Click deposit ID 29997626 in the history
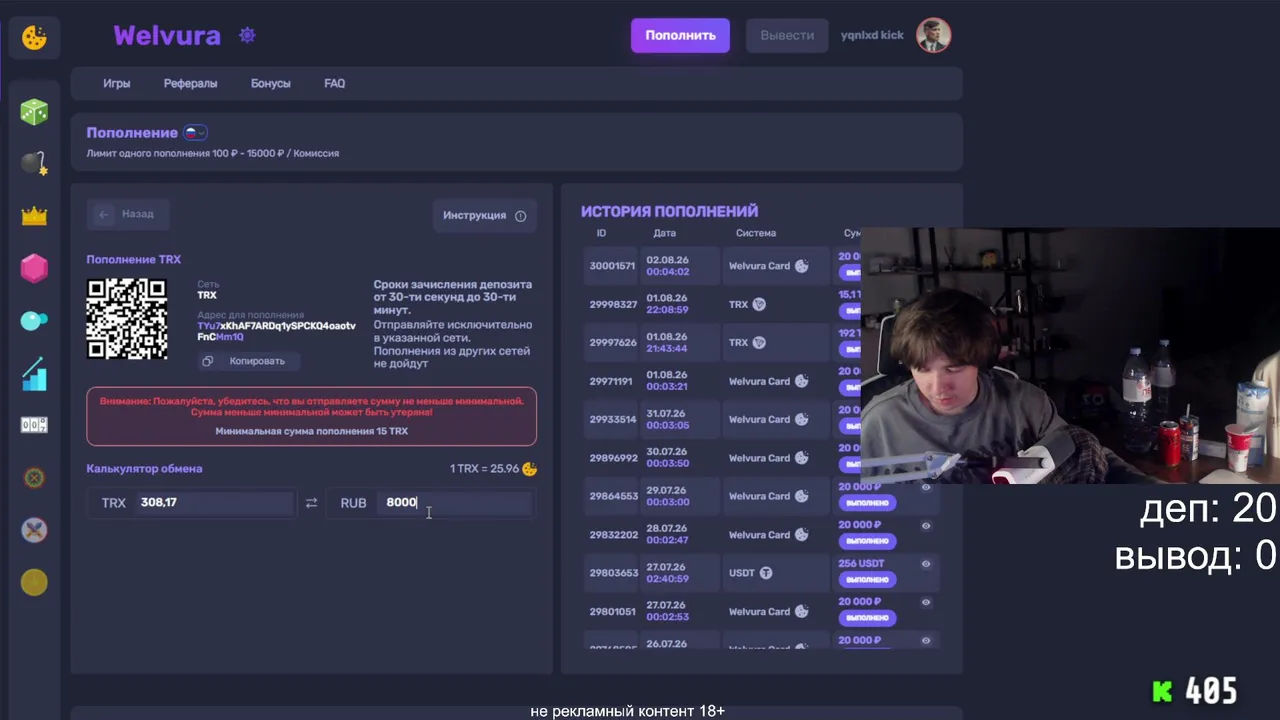This screenshot has width=1280, height=720. click(613, 342)
